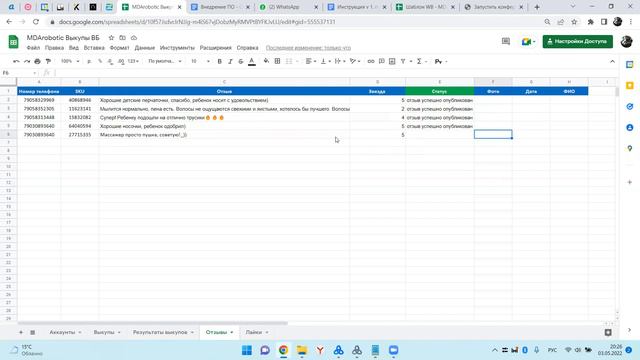Open the Инструменты menu
The height and width of the screenshot is (360, 640).
point(177,48)
